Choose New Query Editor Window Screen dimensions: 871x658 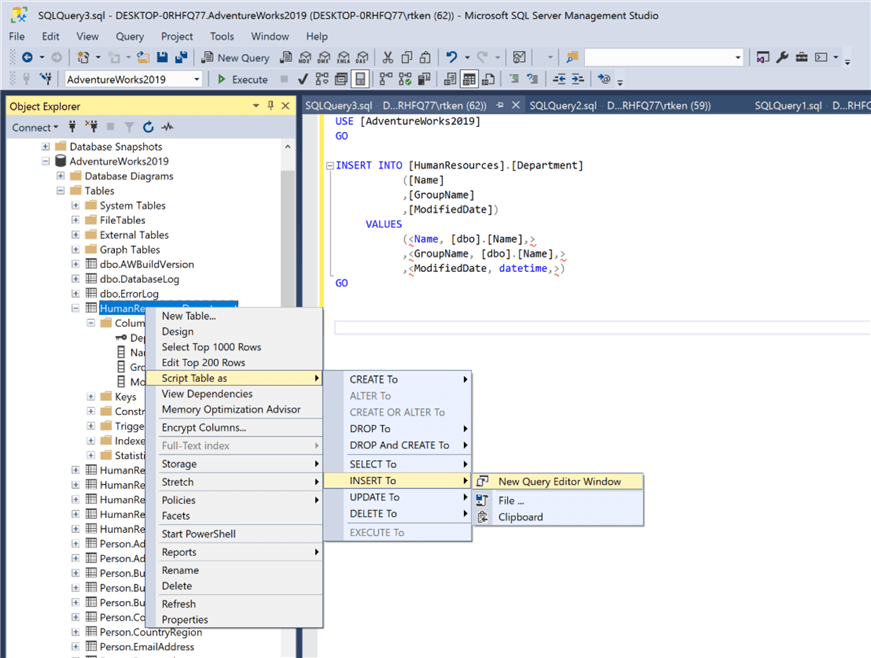pyautogui.click(x=558, y=481)
